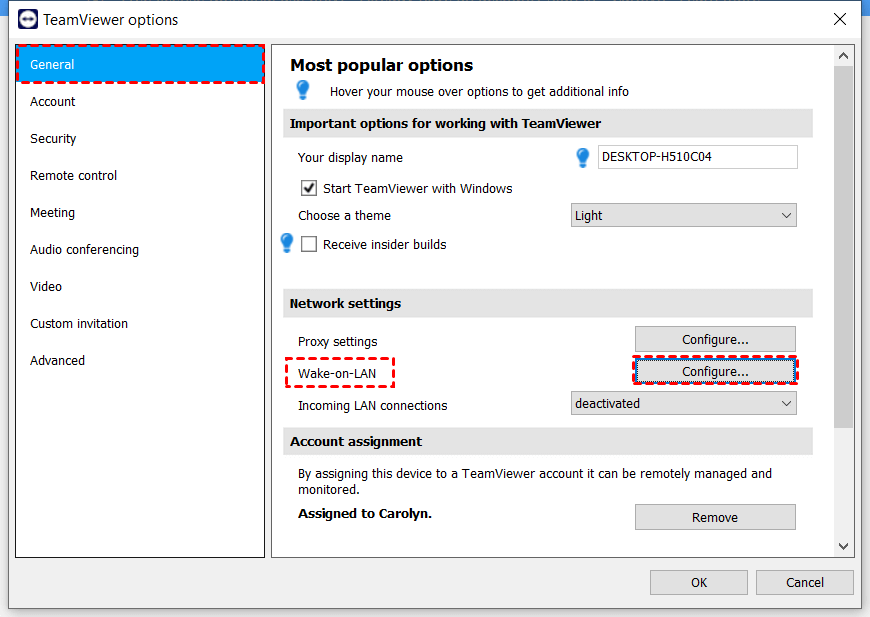Viewport: 870px width, 617px height.
Task: Enable the Receive insider builds checkbox
Action: pos(309,244)
